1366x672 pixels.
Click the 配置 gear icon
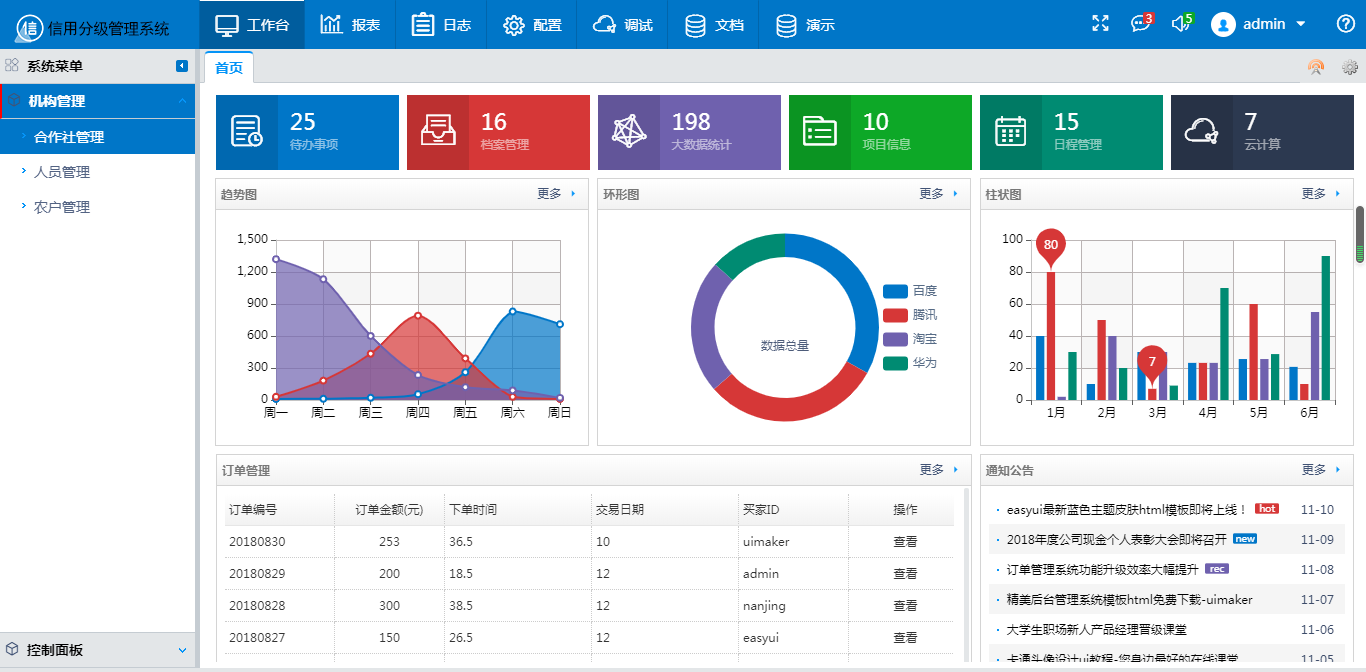[x=514, y=25]
